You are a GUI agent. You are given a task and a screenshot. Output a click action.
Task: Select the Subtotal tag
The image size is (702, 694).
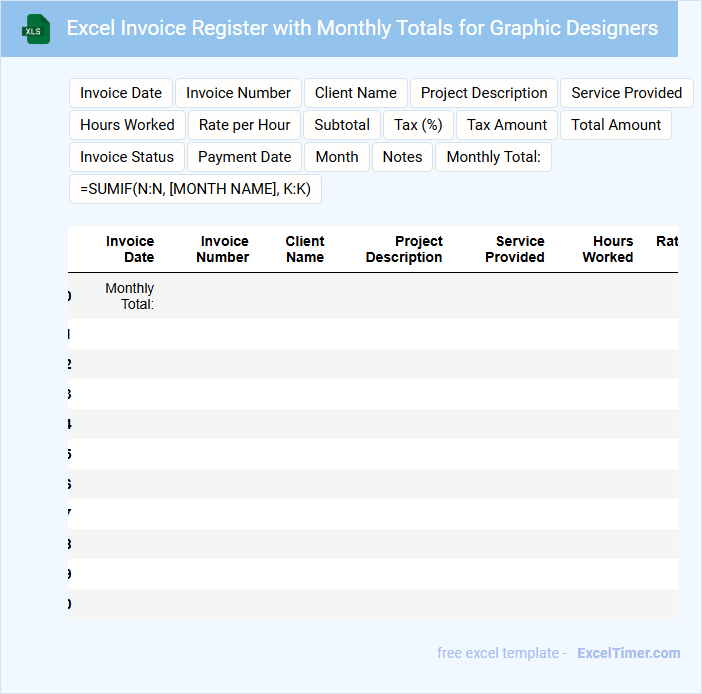click(x=342, y=125)
